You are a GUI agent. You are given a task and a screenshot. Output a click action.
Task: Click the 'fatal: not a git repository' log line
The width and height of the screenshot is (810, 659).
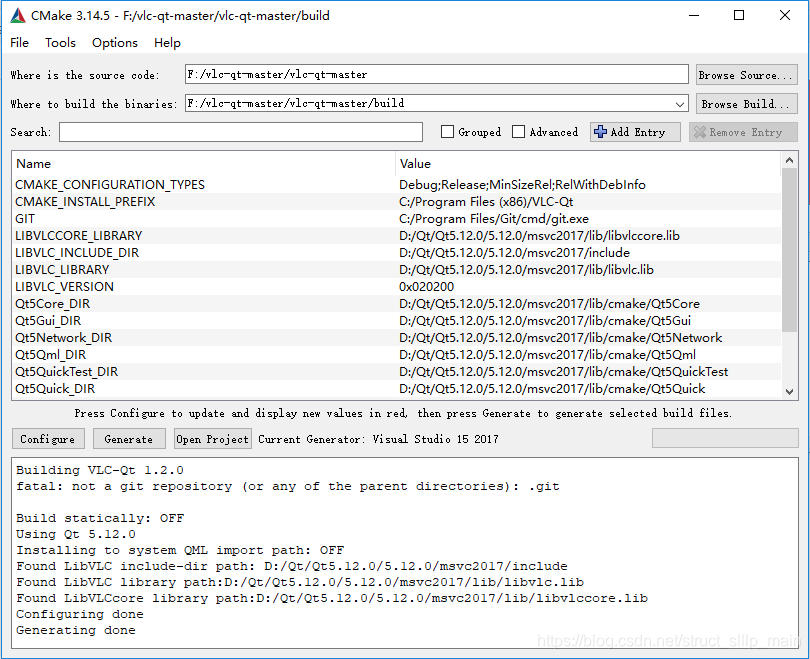288,487
